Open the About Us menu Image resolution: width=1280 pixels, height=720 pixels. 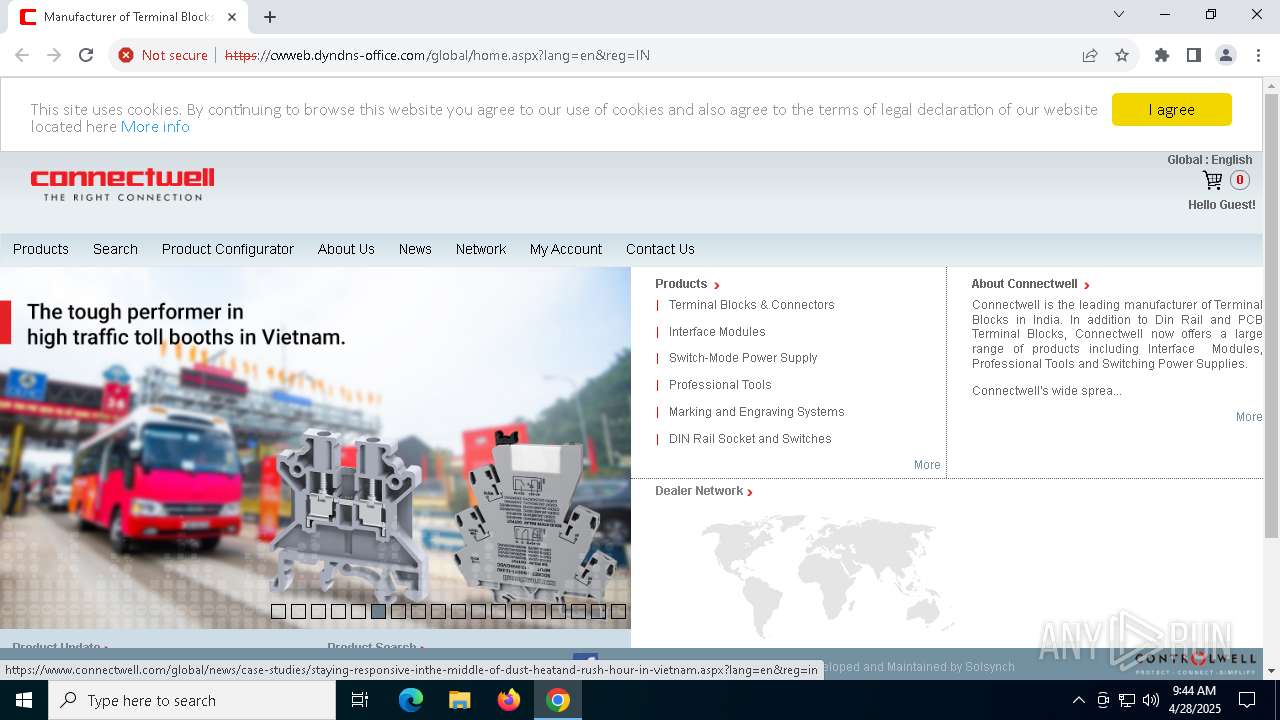pyautogui.click(x=346, y=249)
